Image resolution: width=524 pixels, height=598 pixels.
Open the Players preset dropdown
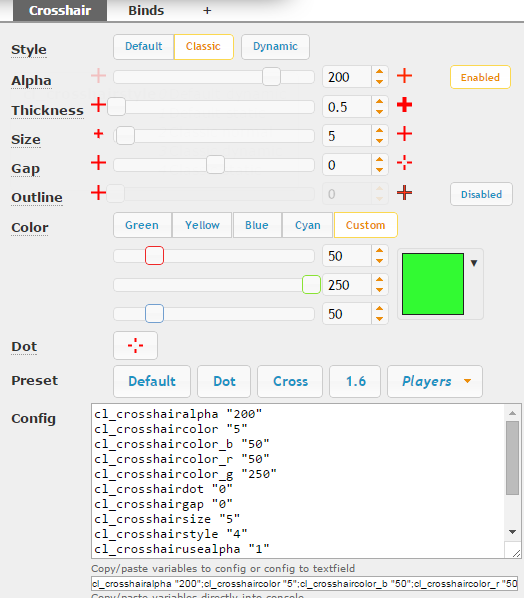point(435,381)
